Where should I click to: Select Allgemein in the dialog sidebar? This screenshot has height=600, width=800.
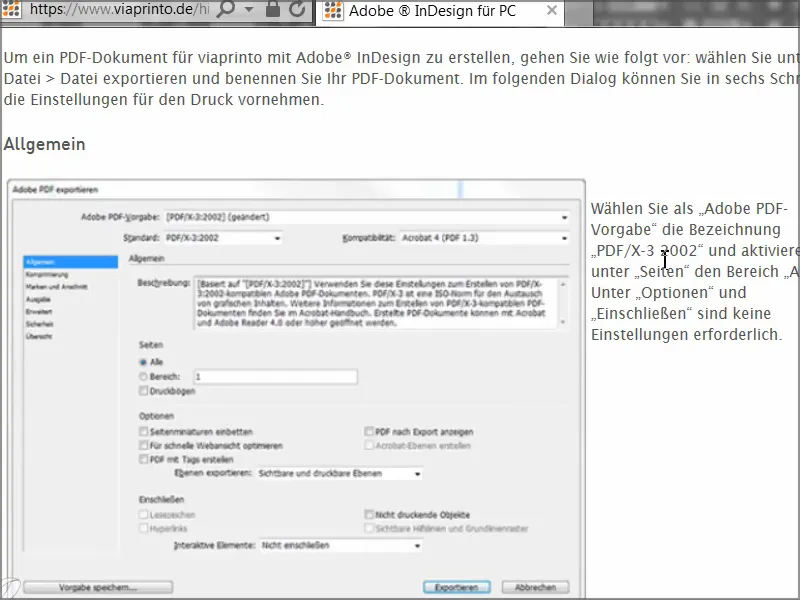[70, 262]
